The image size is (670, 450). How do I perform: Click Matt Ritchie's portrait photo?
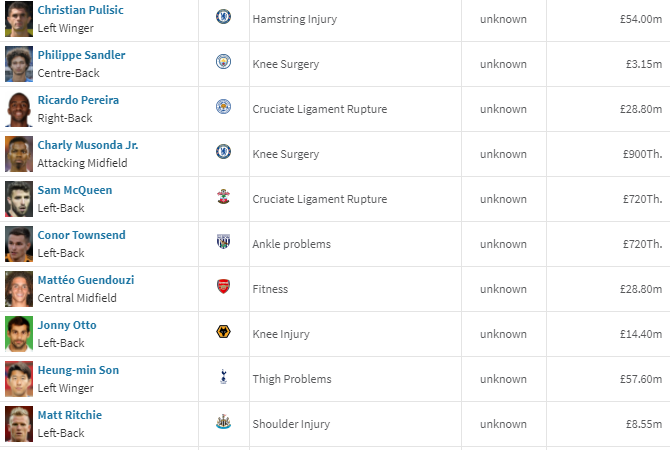(x=19, y=424)
